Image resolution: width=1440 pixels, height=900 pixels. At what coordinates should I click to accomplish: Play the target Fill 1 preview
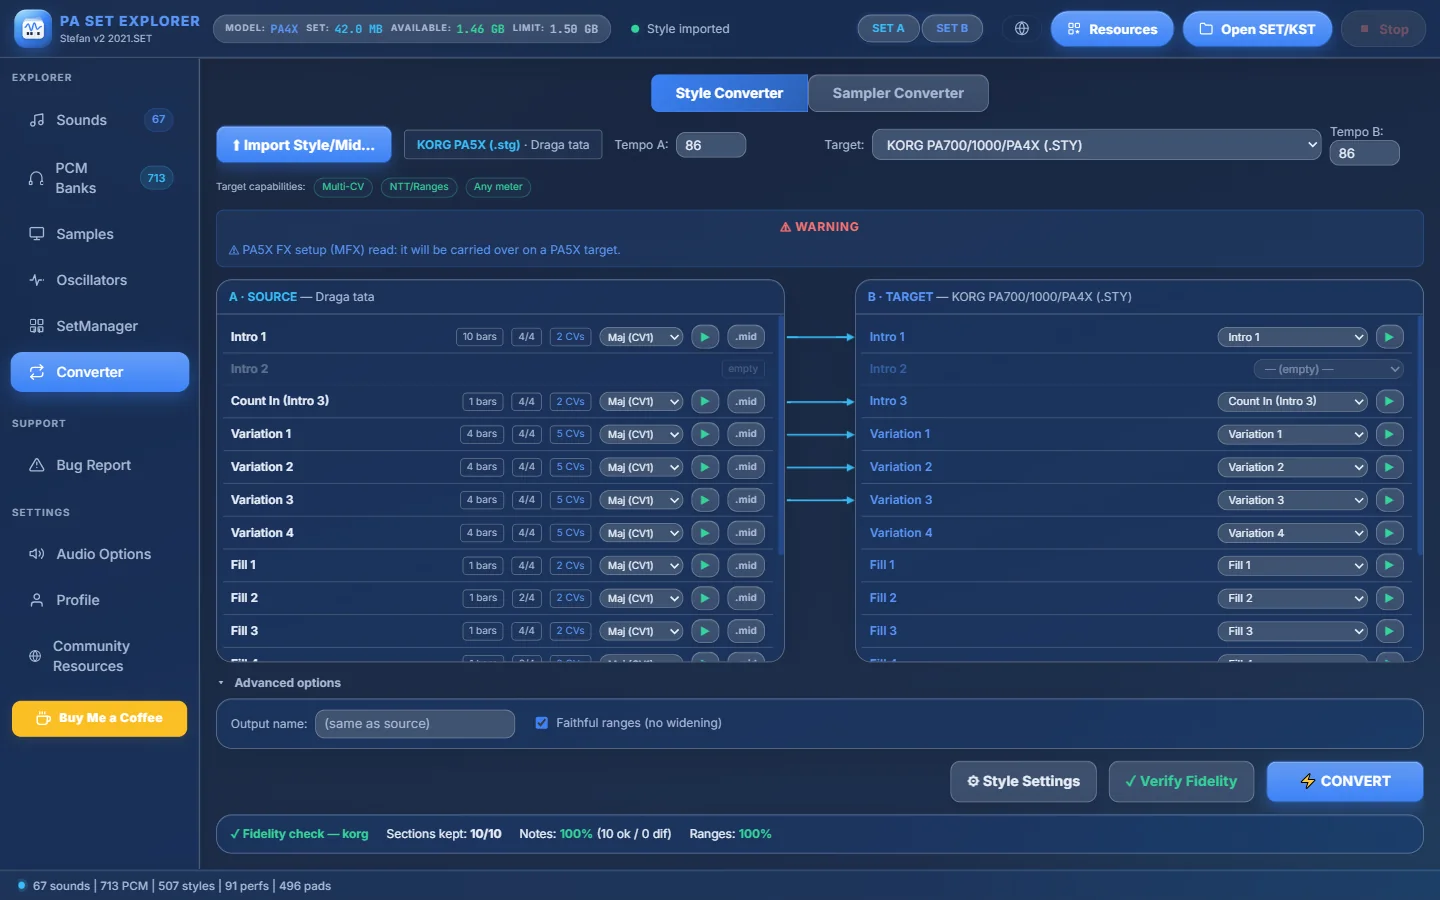tap(1389, 566)
